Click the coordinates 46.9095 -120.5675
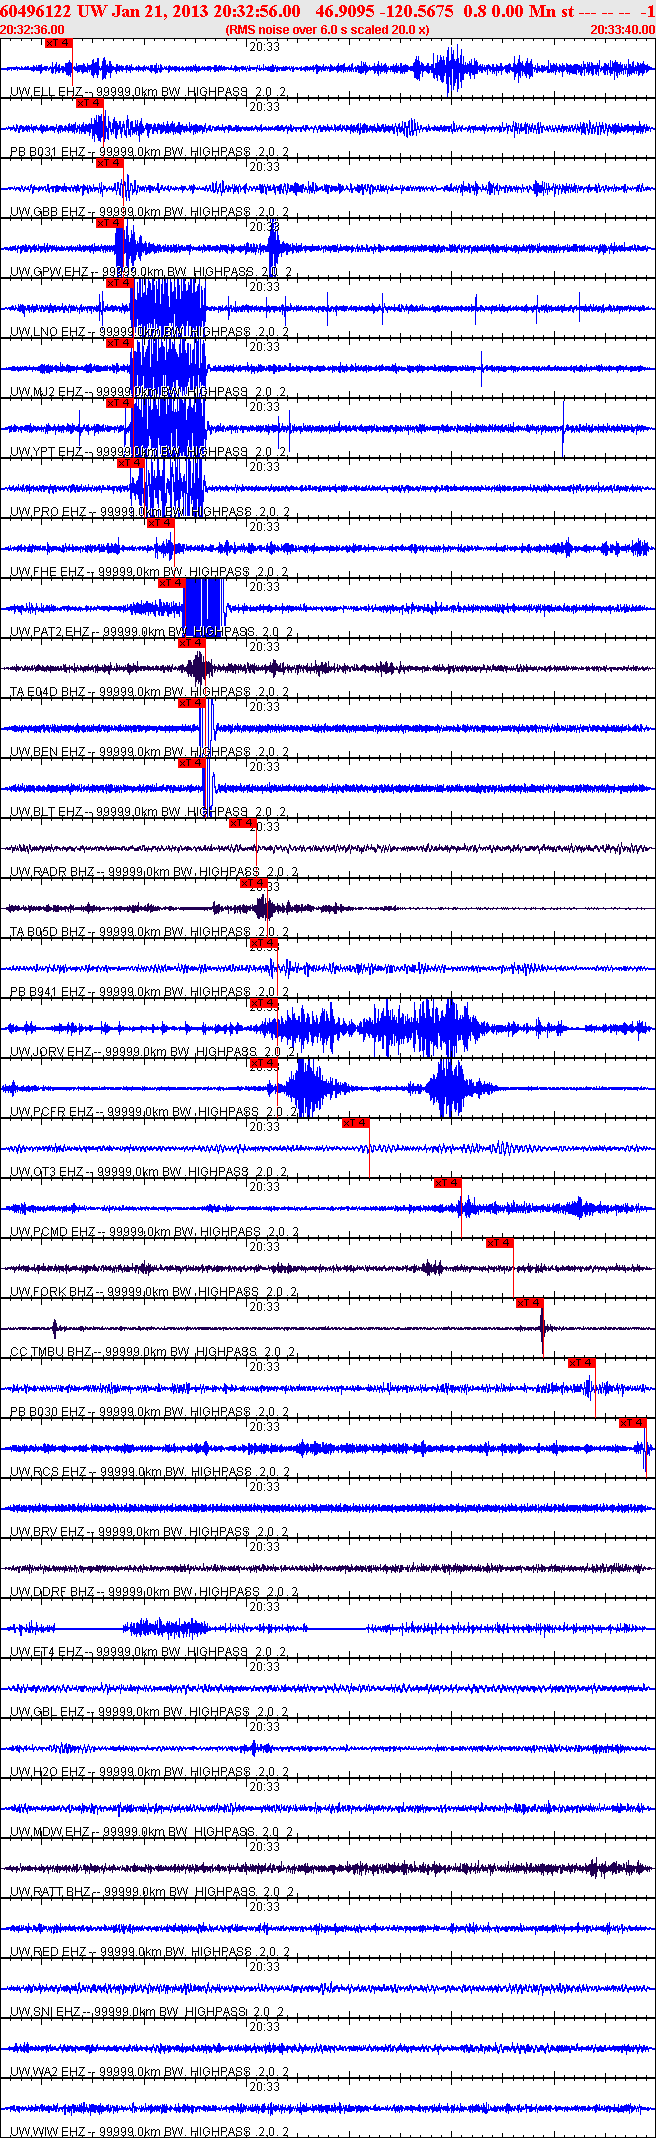The width and height of the screenshot is (656, 2138). pyautogui.click(x=385, y=11)
